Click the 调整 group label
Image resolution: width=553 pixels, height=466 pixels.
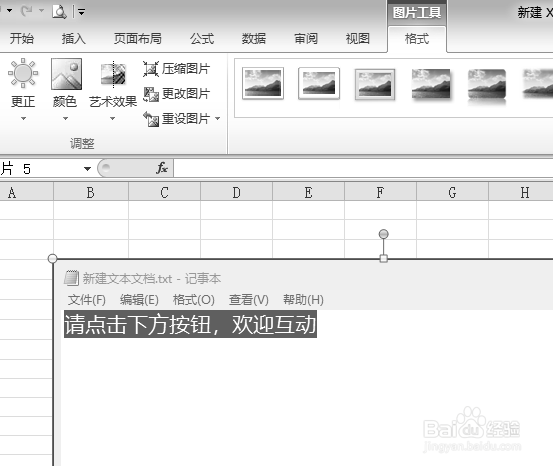point(82,144)
